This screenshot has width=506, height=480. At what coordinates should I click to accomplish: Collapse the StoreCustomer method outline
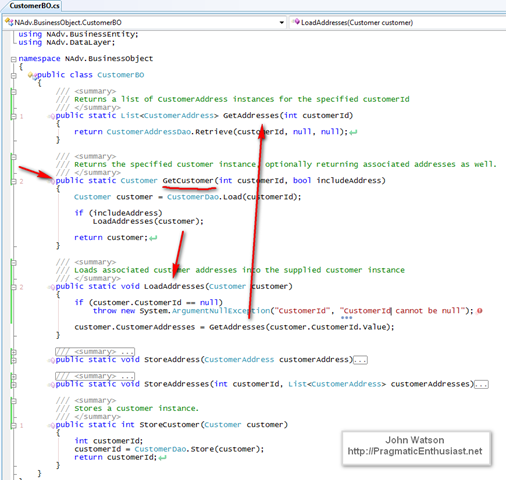tap(13, 426)
